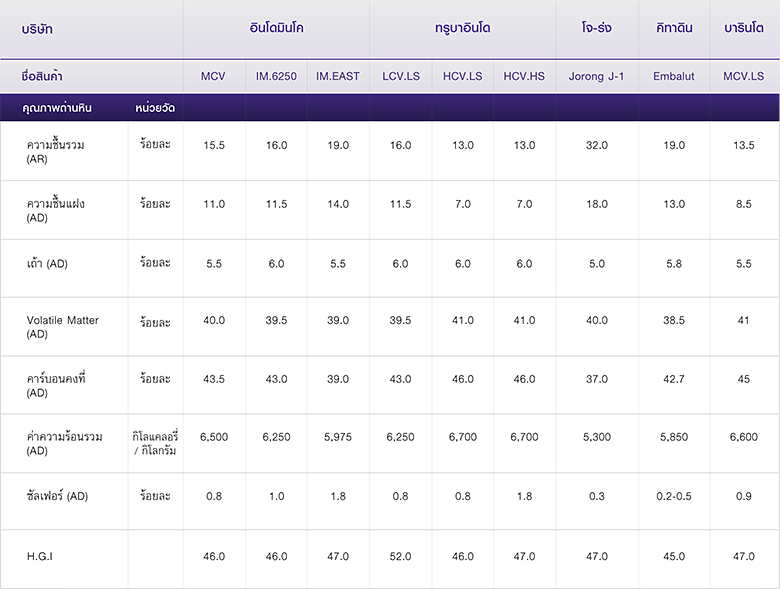780x589 pixels.
Task: Click volatile matter value 40.0 for MCV
Action: tap(214, 320)
